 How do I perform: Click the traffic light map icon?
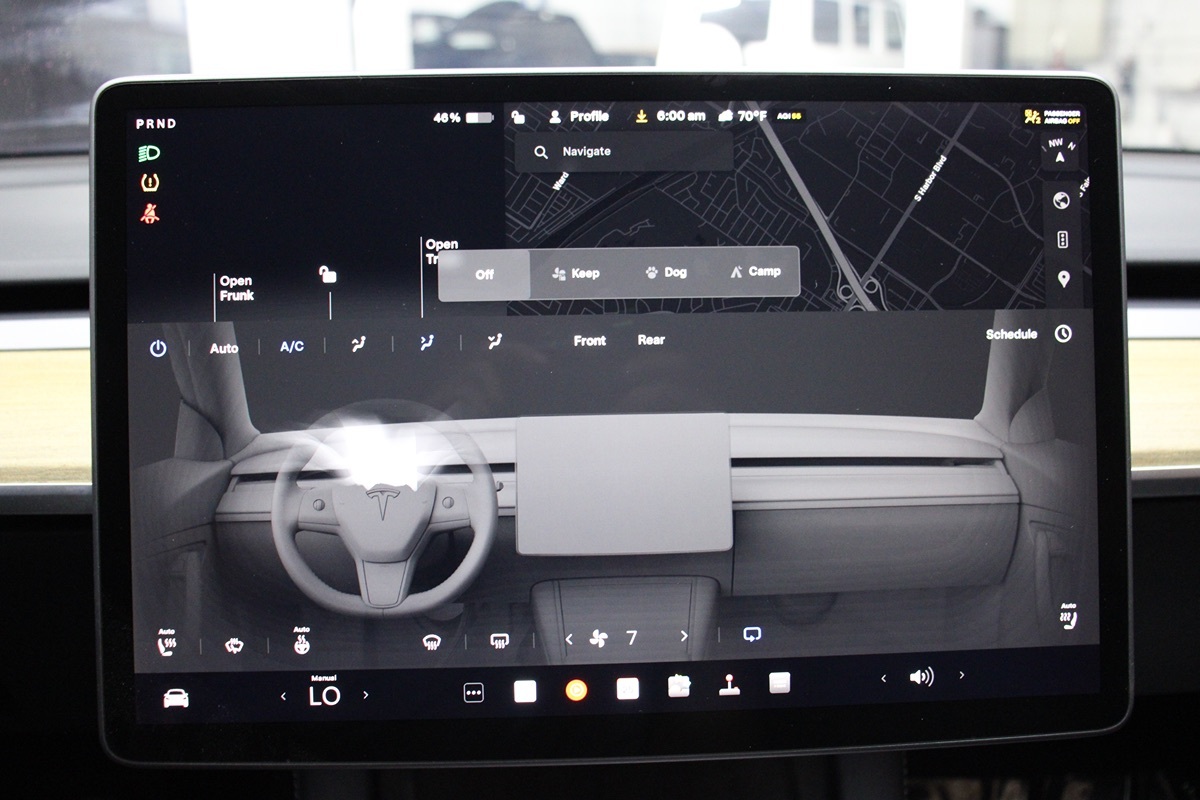(x=1062, y=240)
